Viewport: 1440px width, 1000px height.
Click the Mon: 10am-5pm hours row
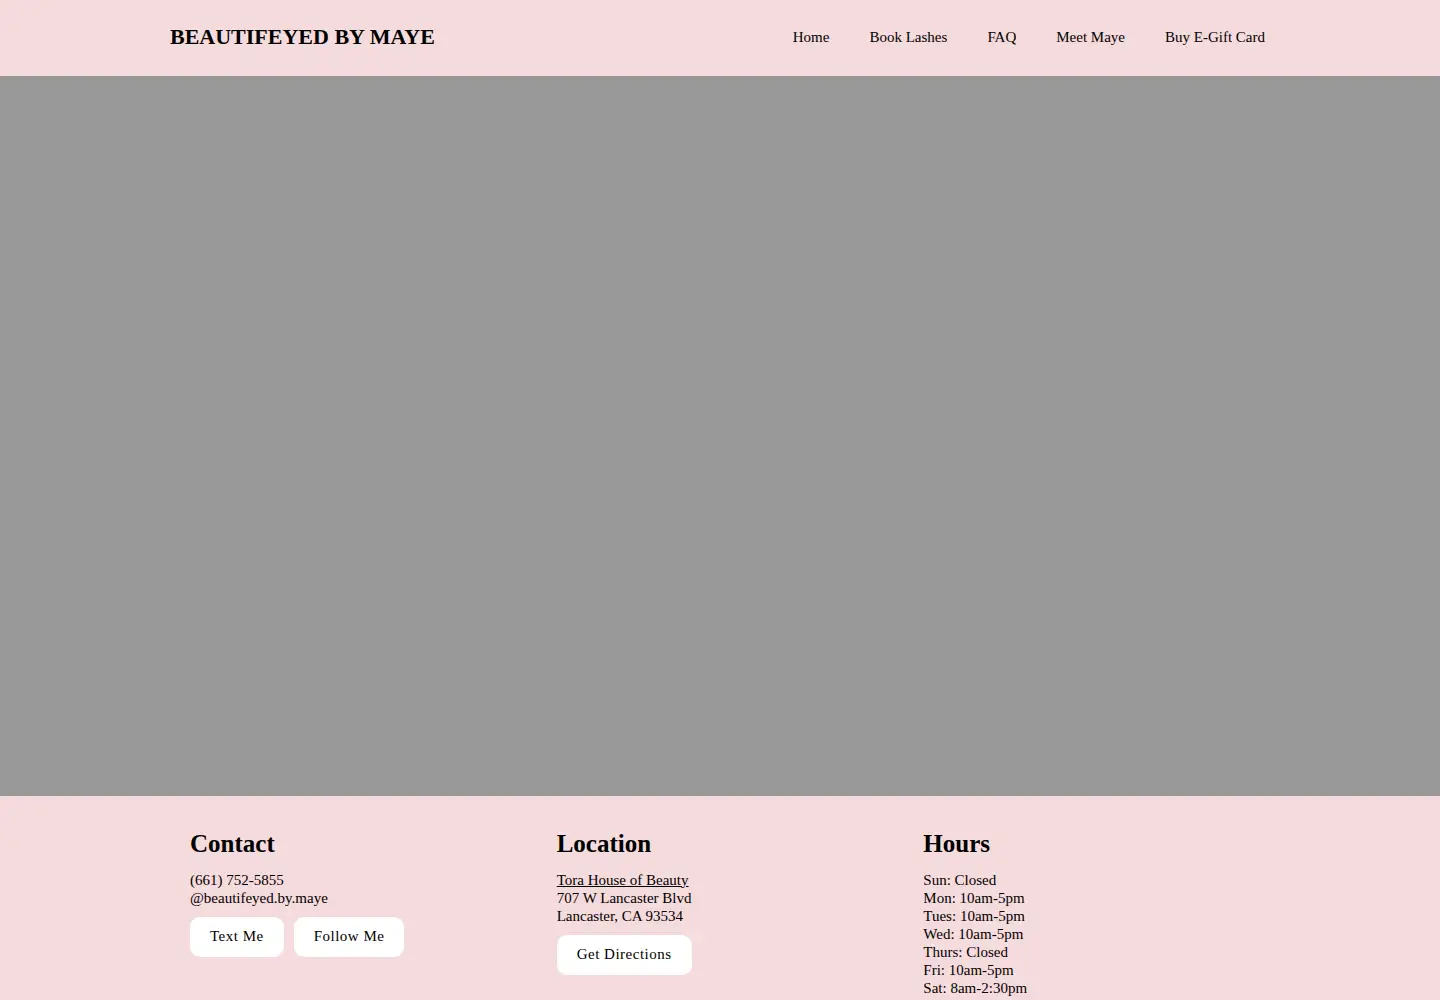(974, 898)
